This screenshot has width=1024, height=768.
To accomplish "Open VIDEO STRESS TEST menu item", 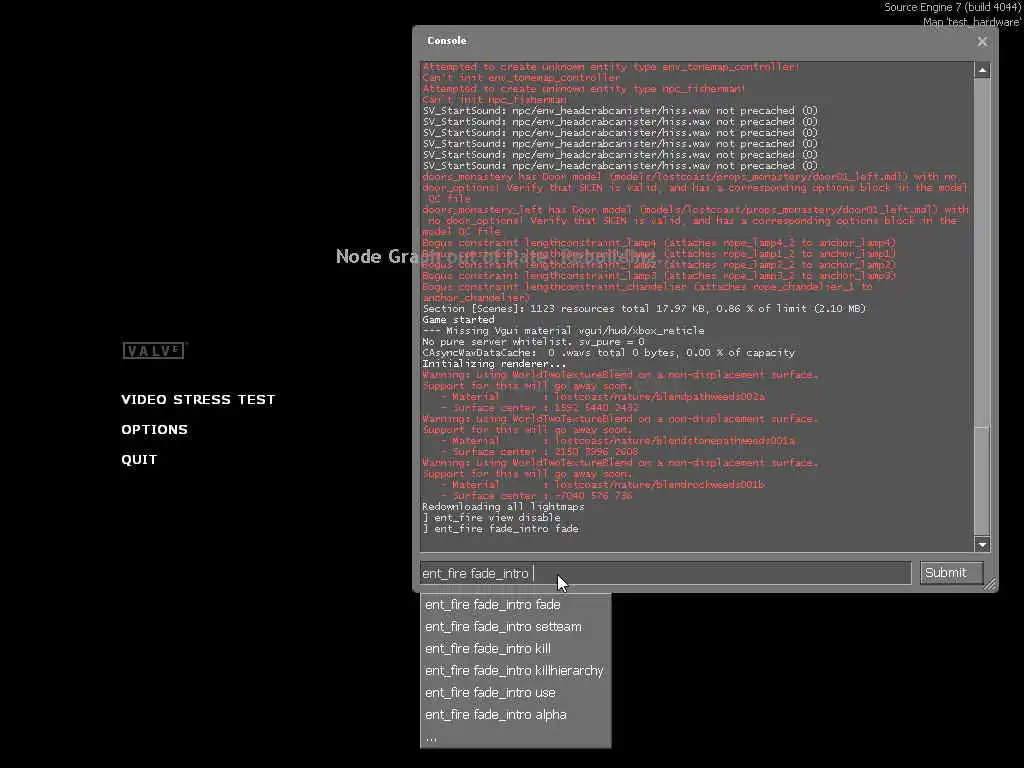I will coord(198,400).
